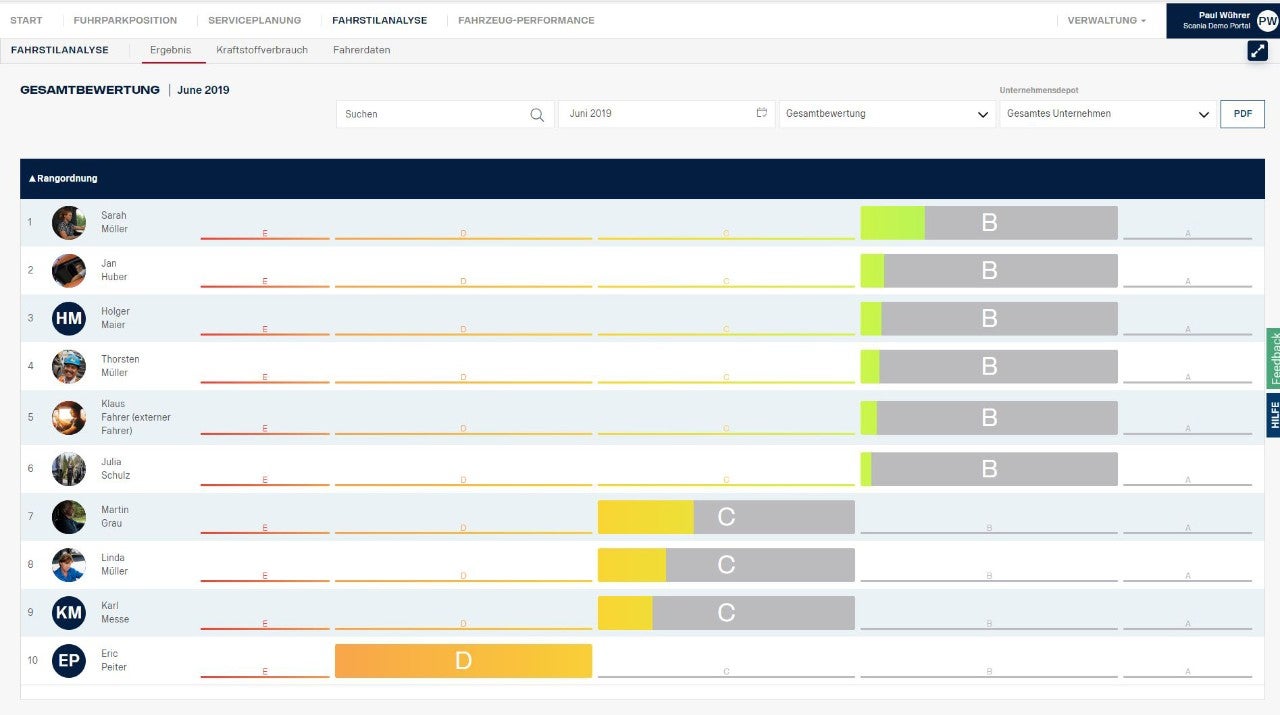
Task: Click the Suchen search input field
Action: pos(445,114)
